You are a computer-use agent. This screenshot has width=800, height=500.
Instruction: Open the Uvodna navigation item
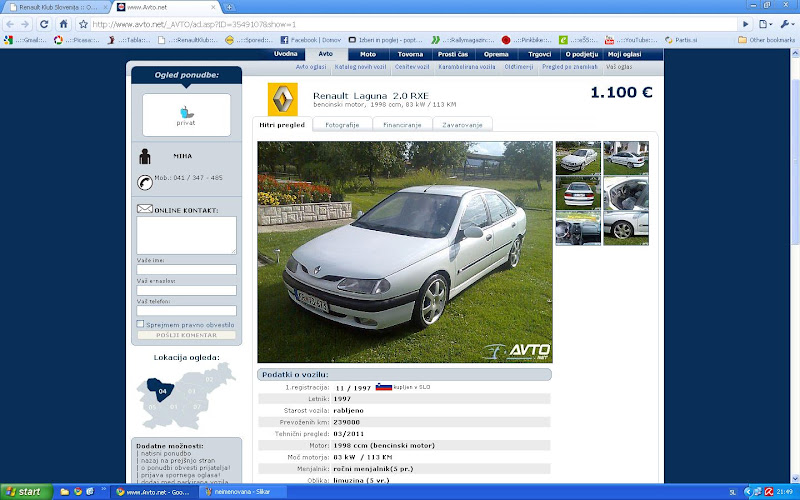pos(285,54)
